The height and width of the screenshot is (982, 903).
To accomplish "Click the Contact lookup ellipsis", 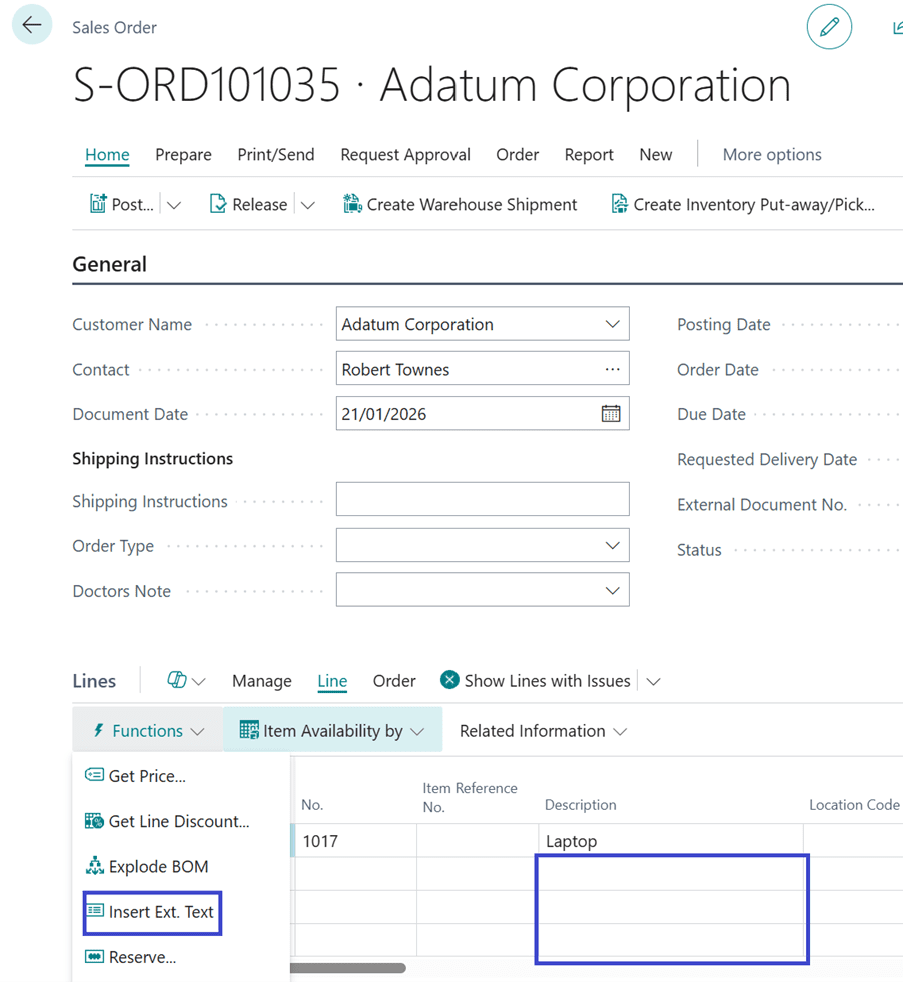I will [x=612, y=369].
